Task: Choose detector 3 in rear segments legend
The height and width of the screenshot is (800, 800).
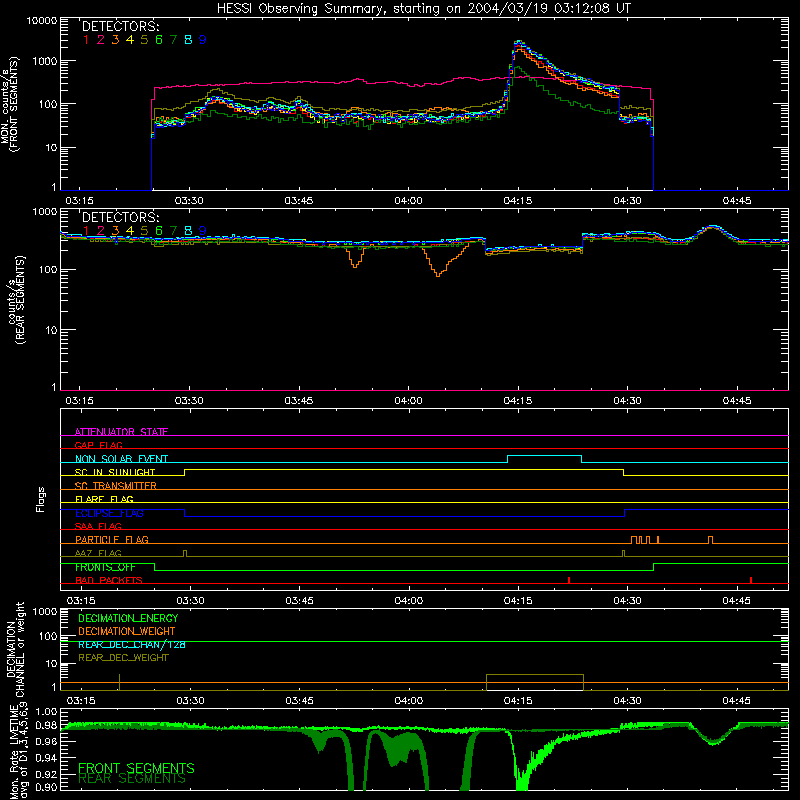Action: 115,231
